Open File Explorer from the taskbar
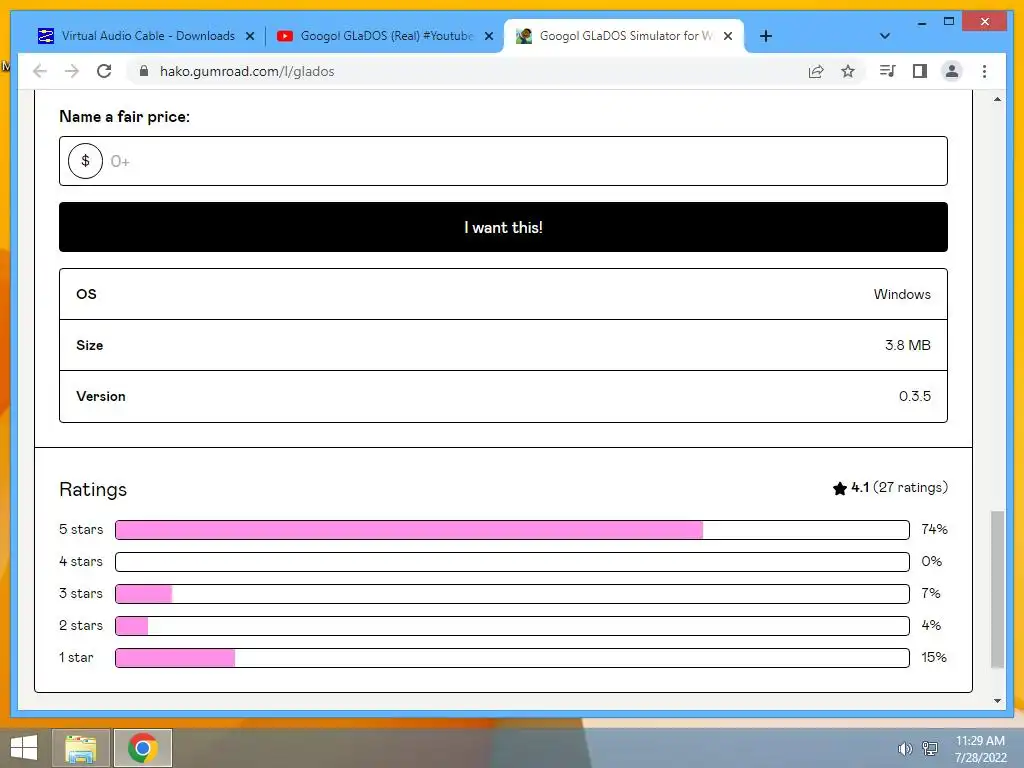The height and width of the screenshot is (768, 1024). point(81,748)
